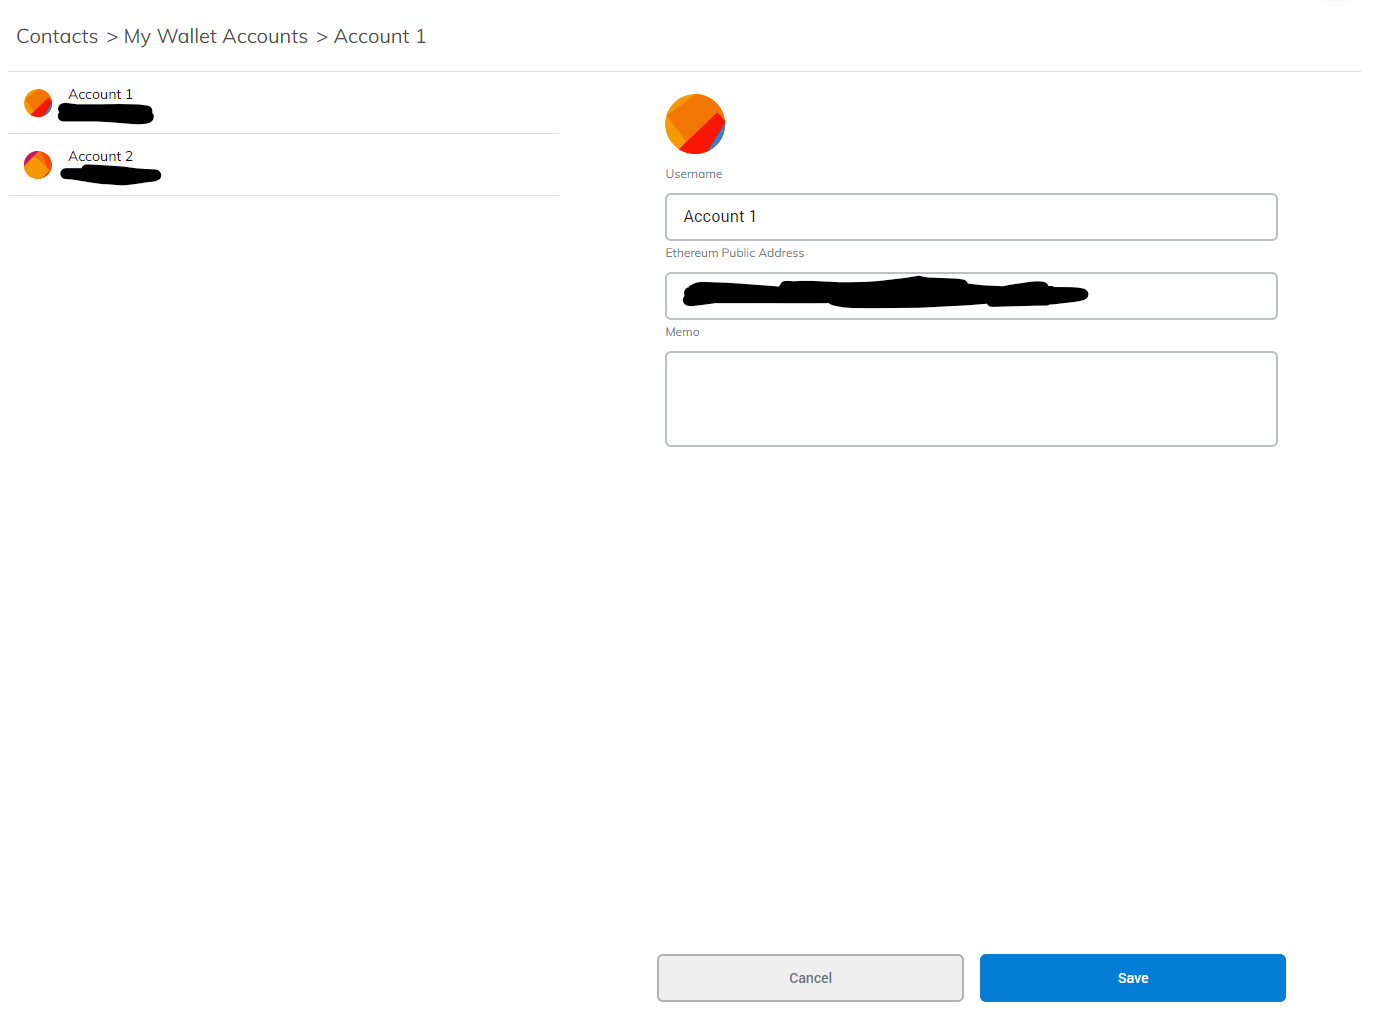1377x1017 pixels.
Task: Click the Memo field label
Action: [x=682, y=331]
